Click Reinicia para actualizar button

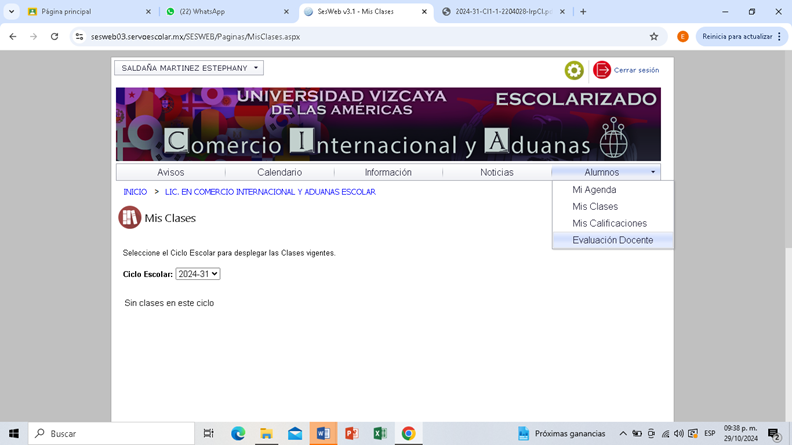[x=741, y=36]
